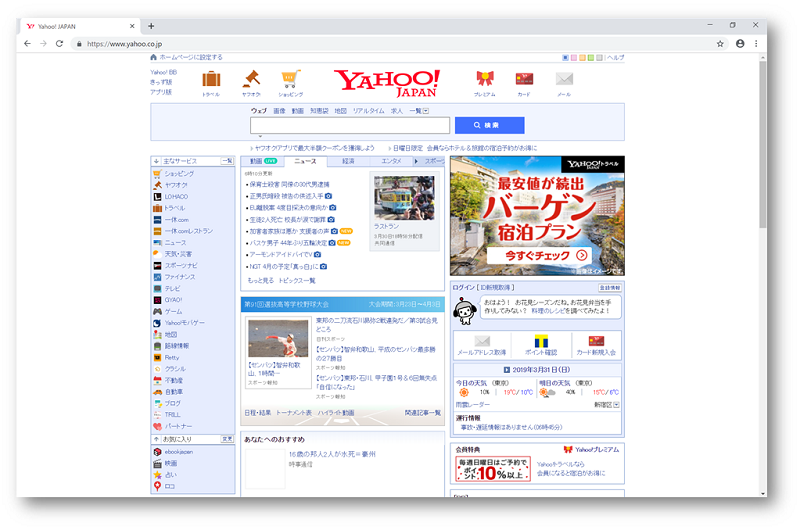The image size is (800, 530).
Task: Click the 不動産 house icon in sidebar
Action: pyautogui.click(x=158, y=381)
